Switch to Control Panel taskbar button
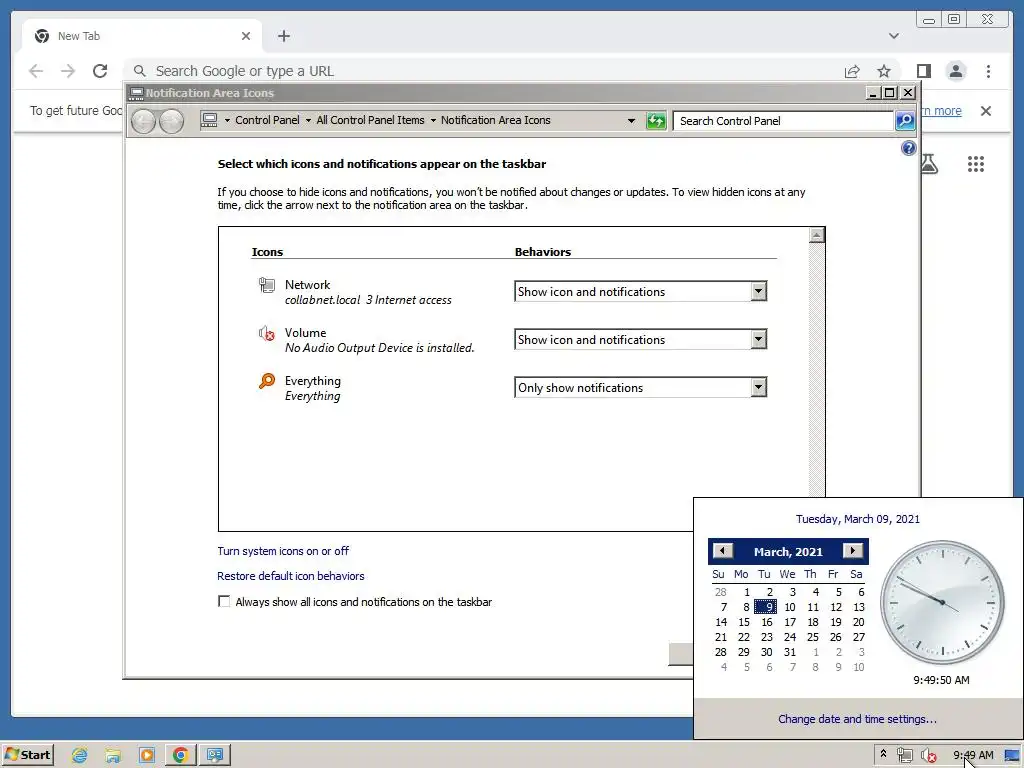Image resolution: width=1024 pixels, height=768 pixels. (215, 756)
